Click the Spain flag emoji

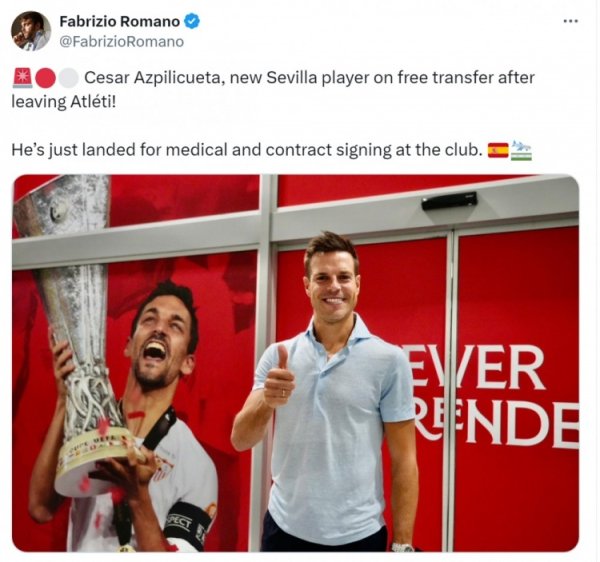[498, 150]
